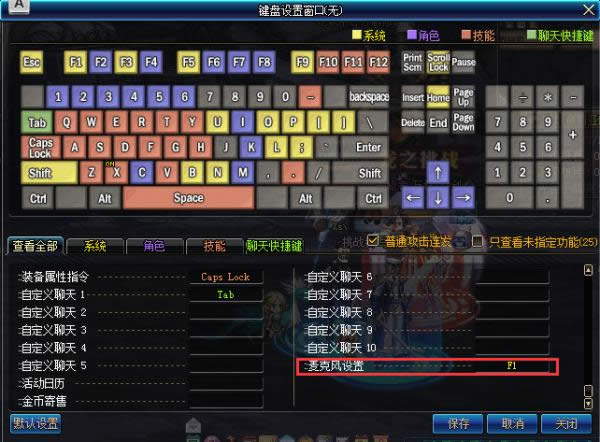Click the Space bar key
Image resolution: width=600 pixels, height=442 pixels.
coord(188,198)
